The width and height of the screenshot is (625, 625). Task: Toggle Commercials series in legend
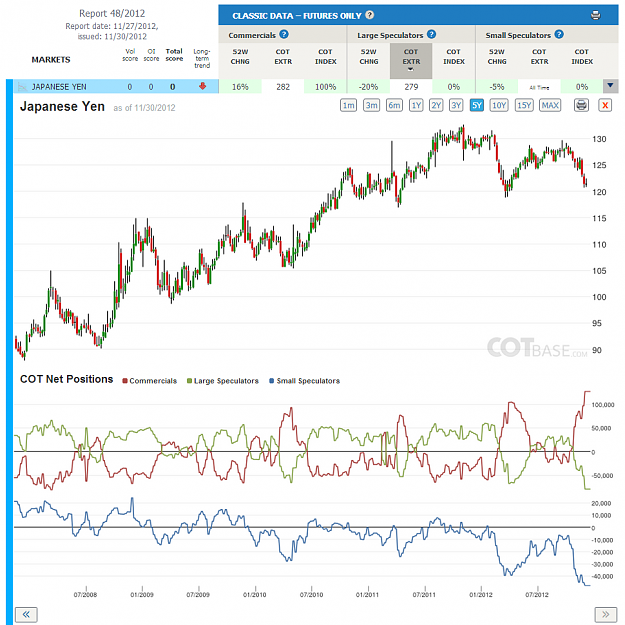pyautogui.click(x=149, y=381)
